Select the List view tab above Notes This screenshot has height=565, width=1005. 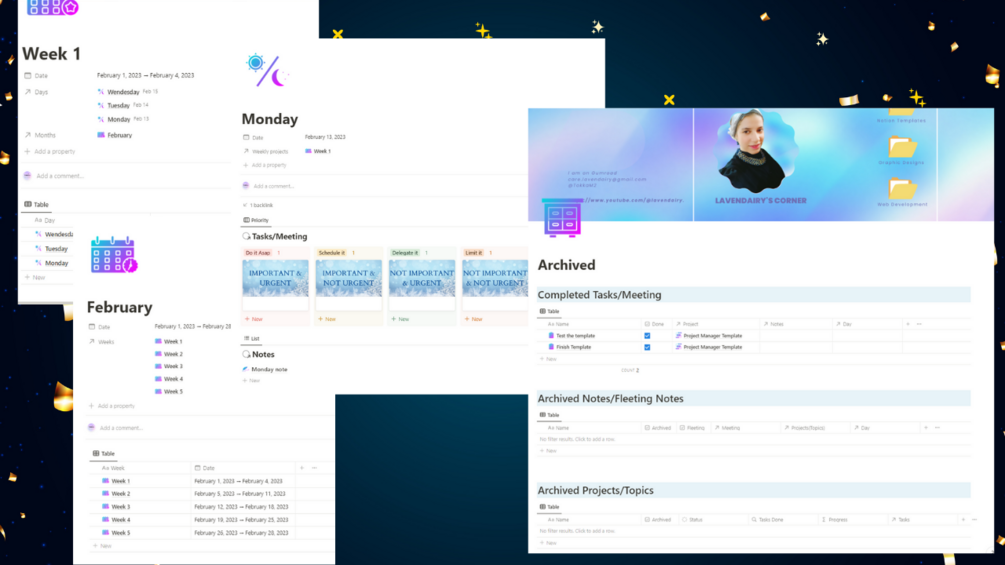(x=252, y=338)
